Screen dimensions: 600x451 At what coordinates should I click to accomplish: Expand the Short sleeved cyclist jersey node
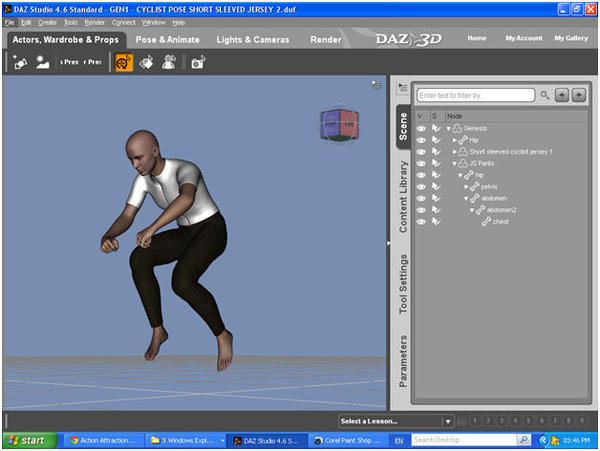pyautogui.click(x=455, y=152)
